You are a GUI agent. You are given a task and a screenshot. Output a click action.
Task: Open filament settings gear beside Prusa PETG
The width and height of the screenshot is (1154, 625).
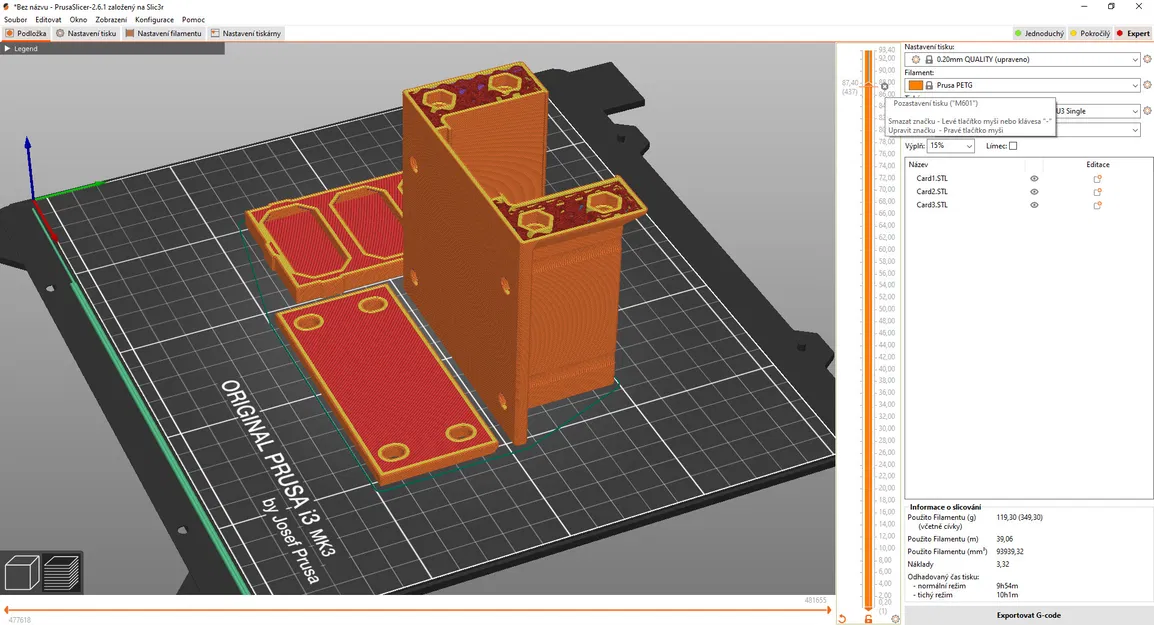[x=1147, y=85]
